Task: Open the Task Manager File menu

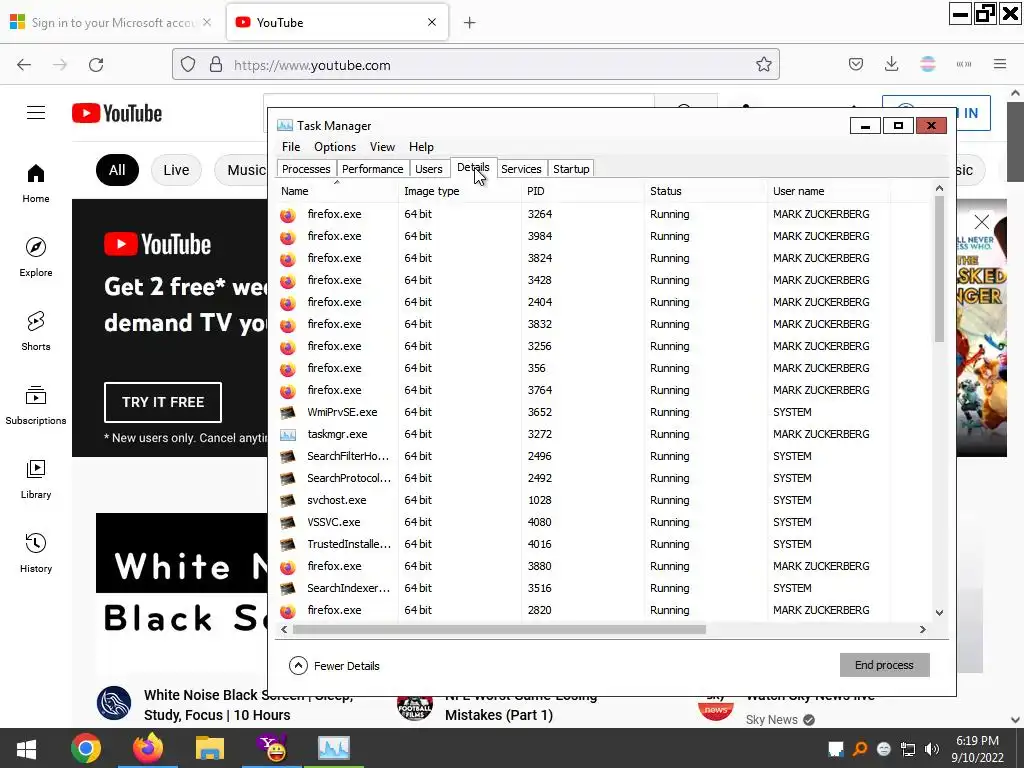Action: (x=291, y=147)
